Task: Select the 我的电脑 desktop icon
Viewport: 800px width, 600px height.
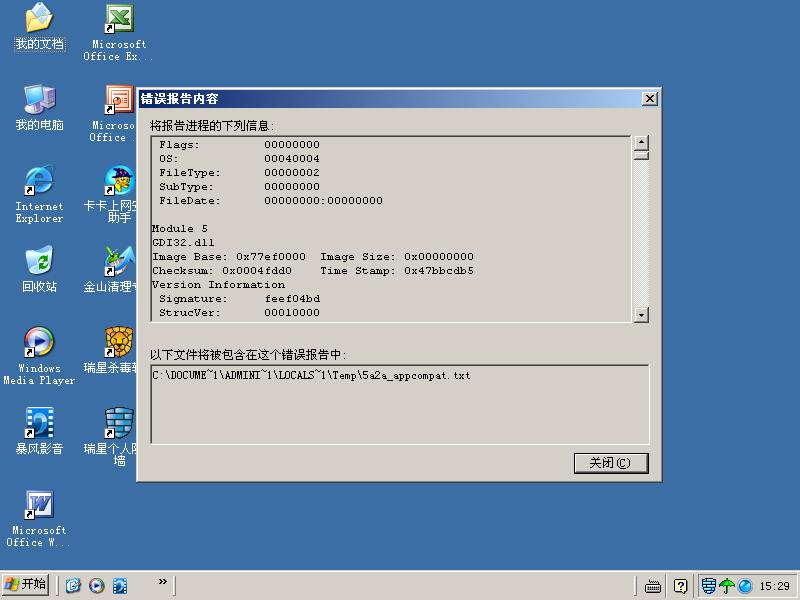Action: point(39,100)
